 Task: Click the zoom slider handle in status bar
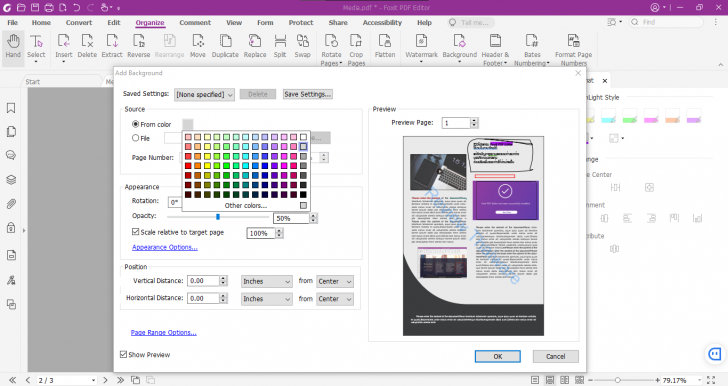pos(618,380)
